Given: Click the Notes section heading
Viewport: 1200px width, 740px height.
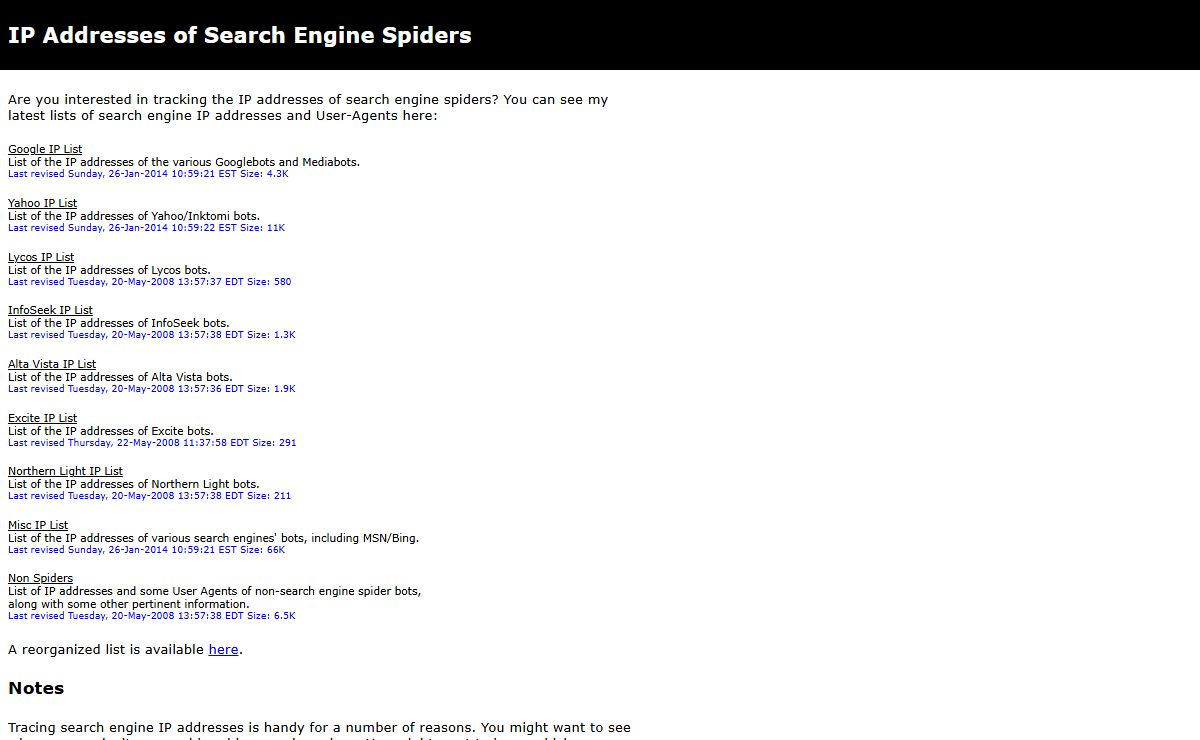Looking at the screenshot, I should coord(36,688).
